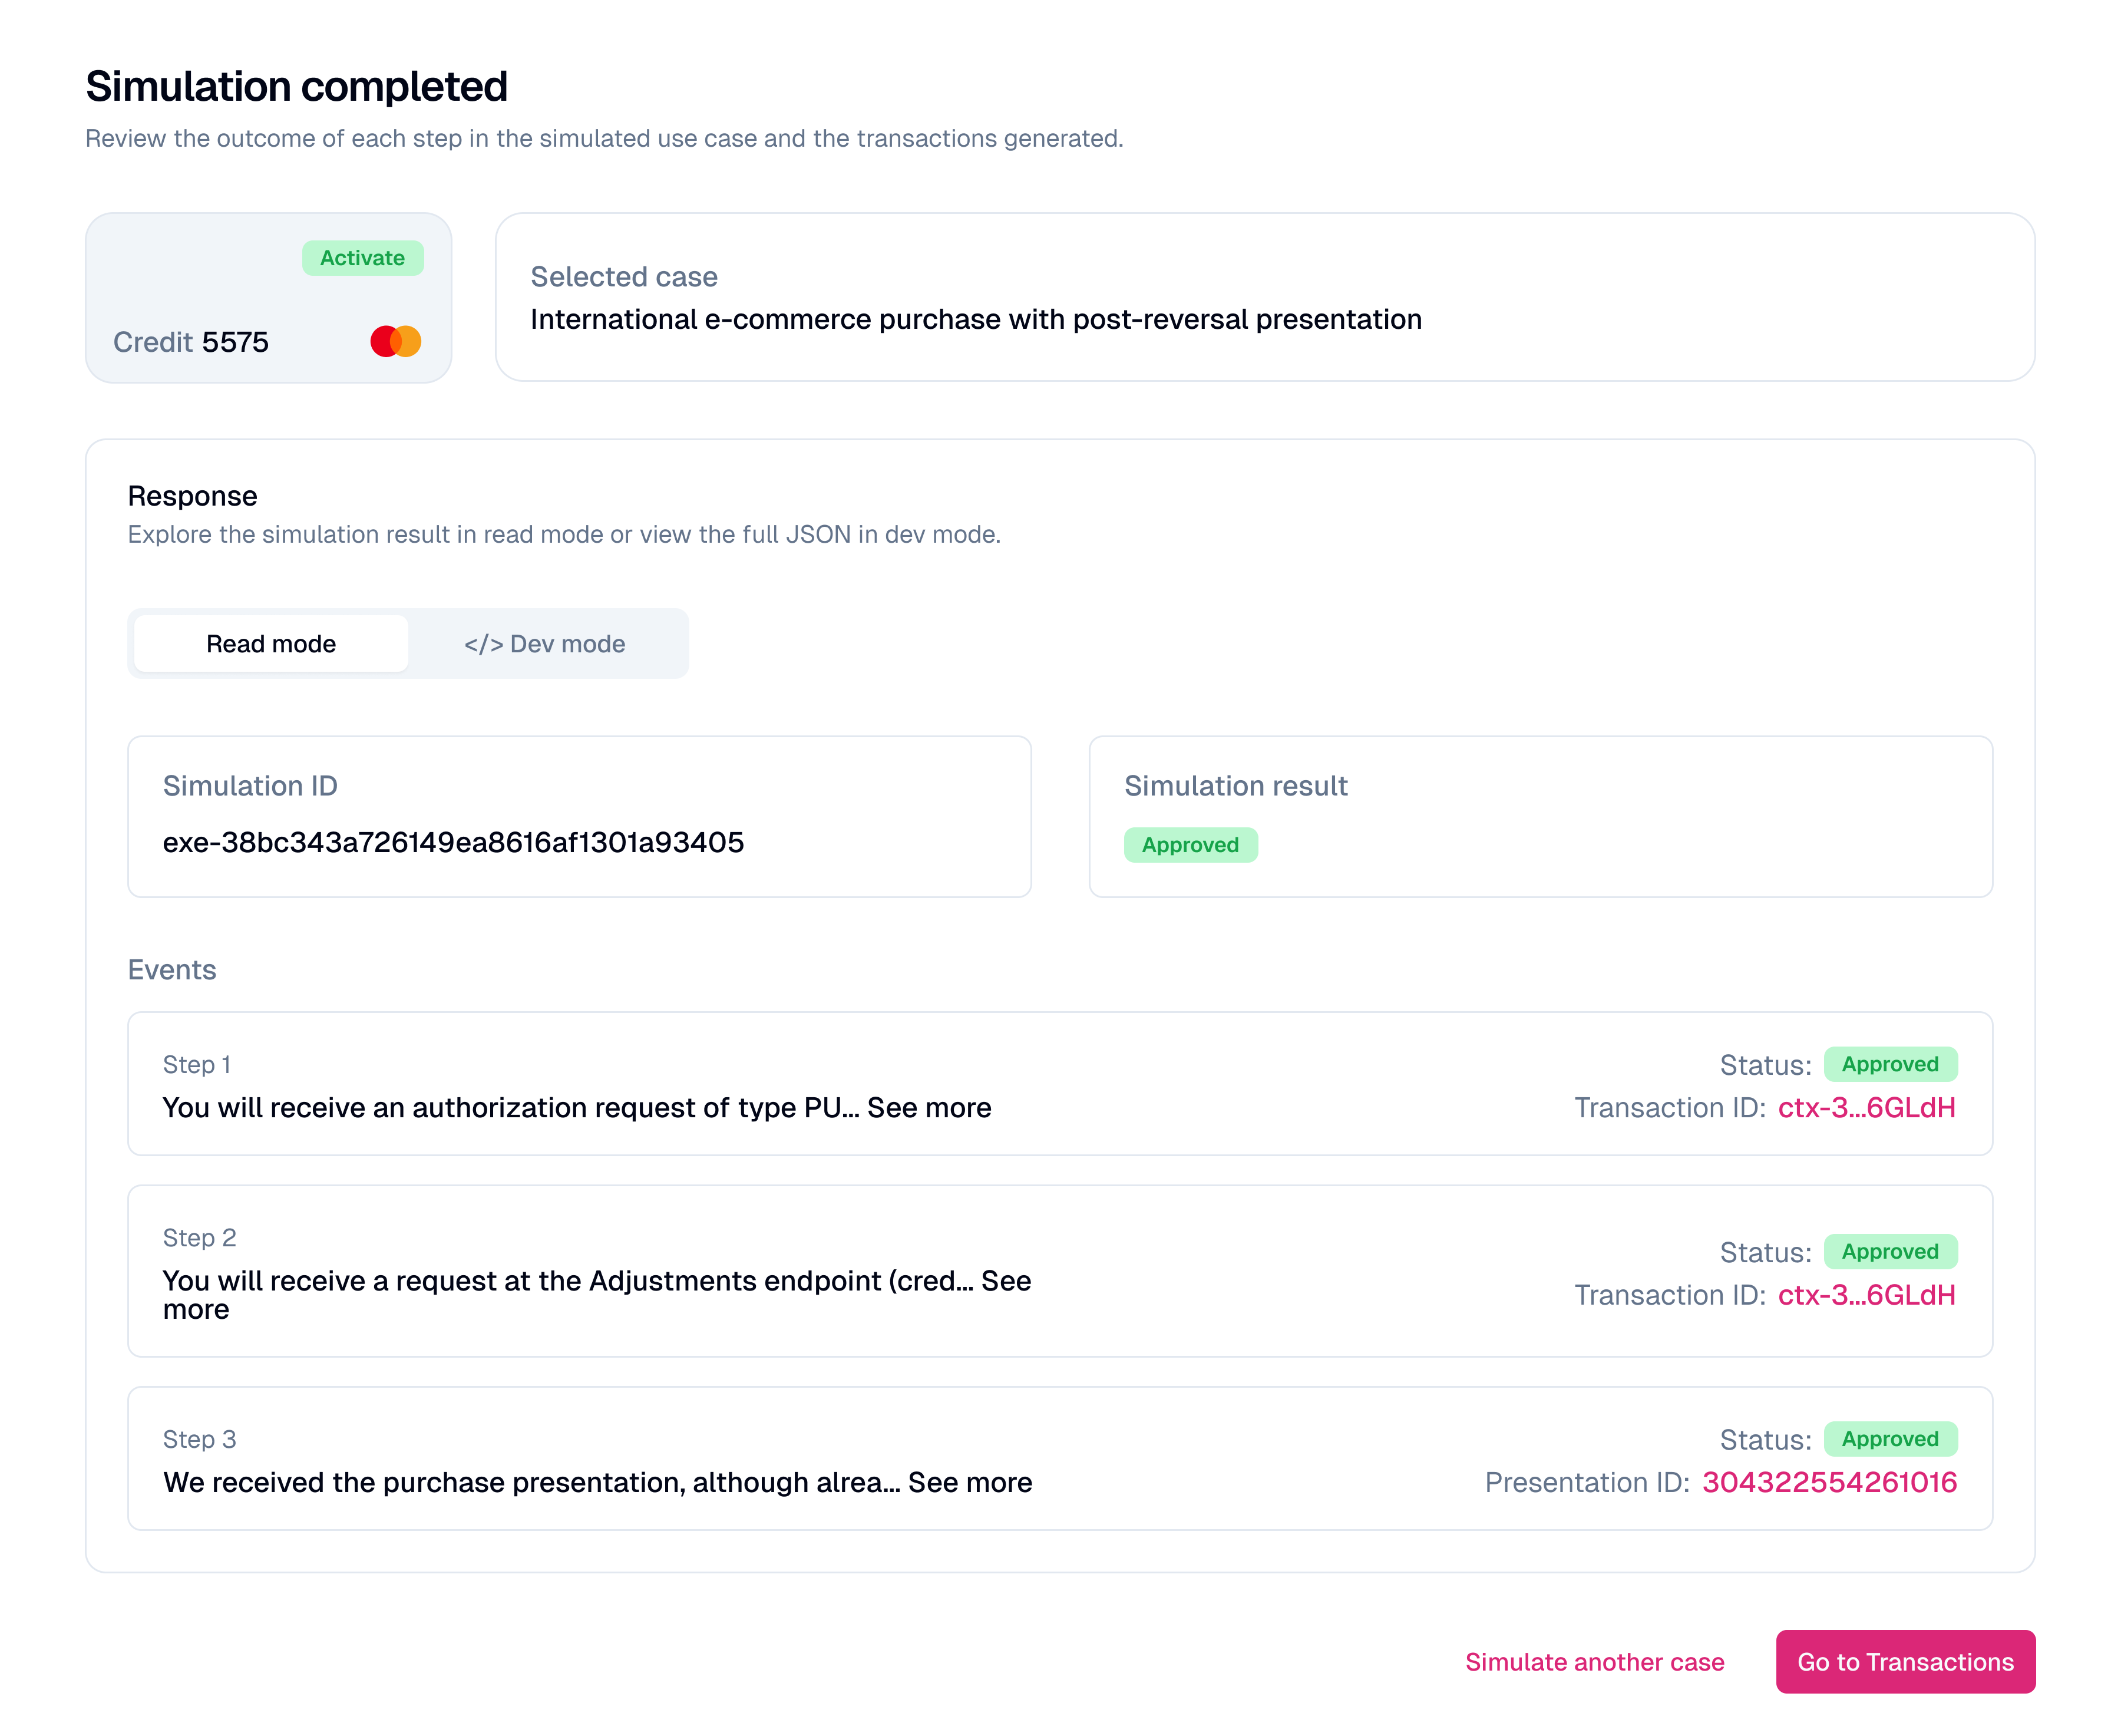Viewport: 2121px width, 1736px height.
Task: Click the selected case description text
Action: [976, 319]
